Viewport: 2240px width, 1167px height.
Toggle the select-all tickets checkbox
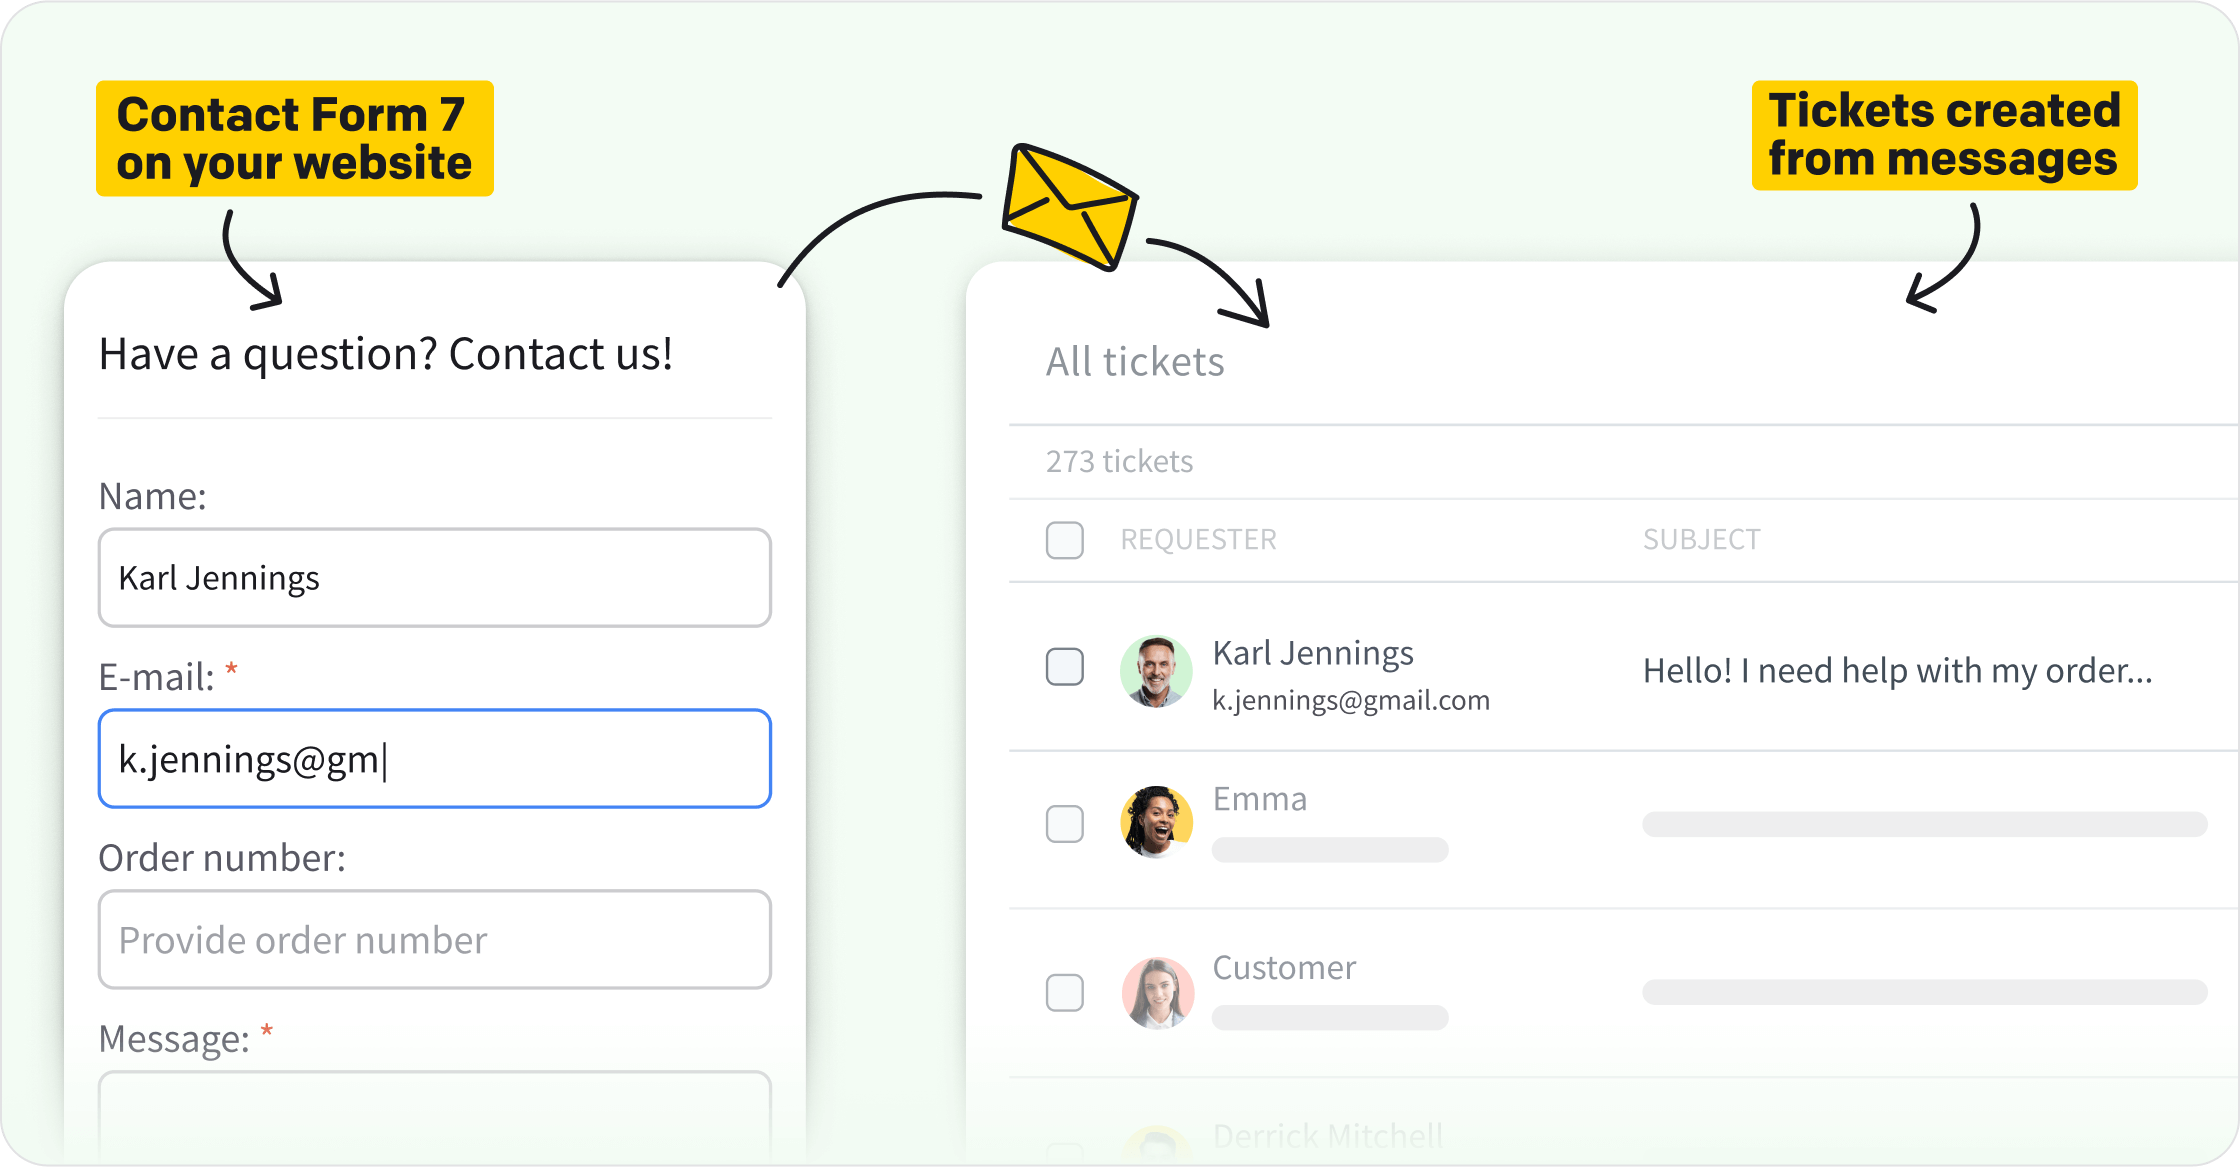pyautogui.click(x=1064, y=540)
